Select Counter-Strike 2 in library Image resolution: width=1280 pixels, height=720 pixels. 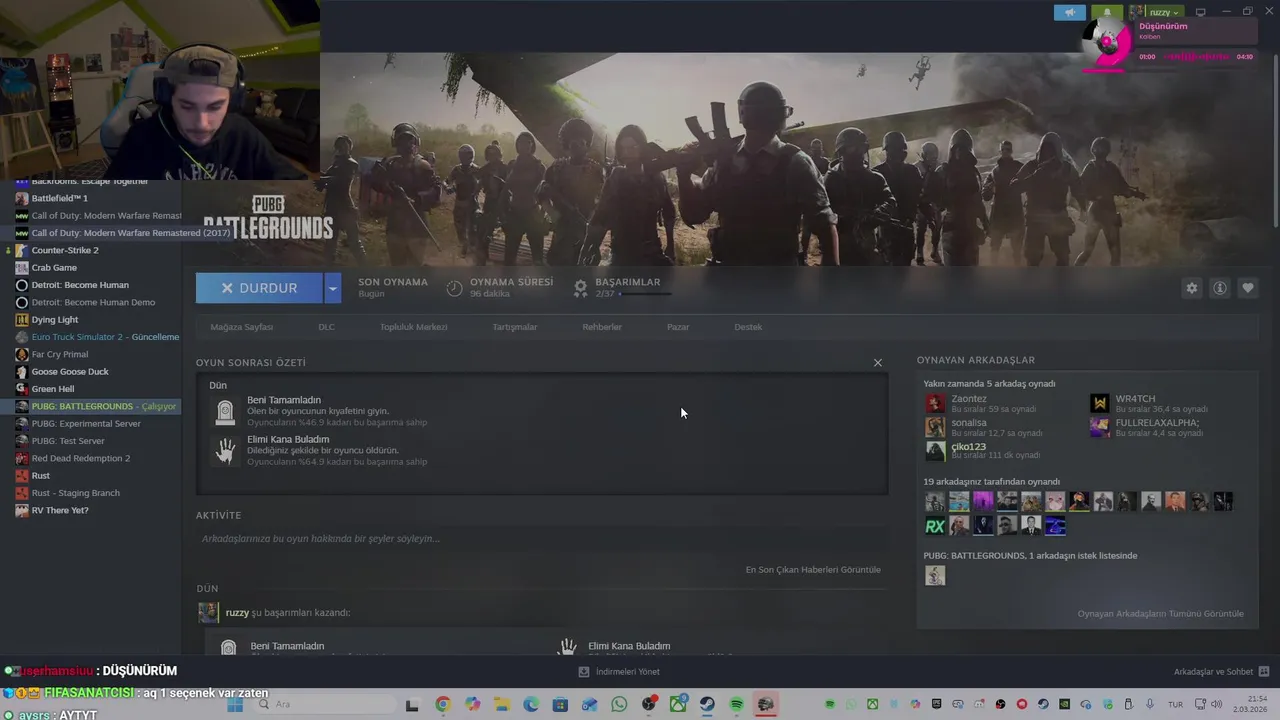(64, 250)
